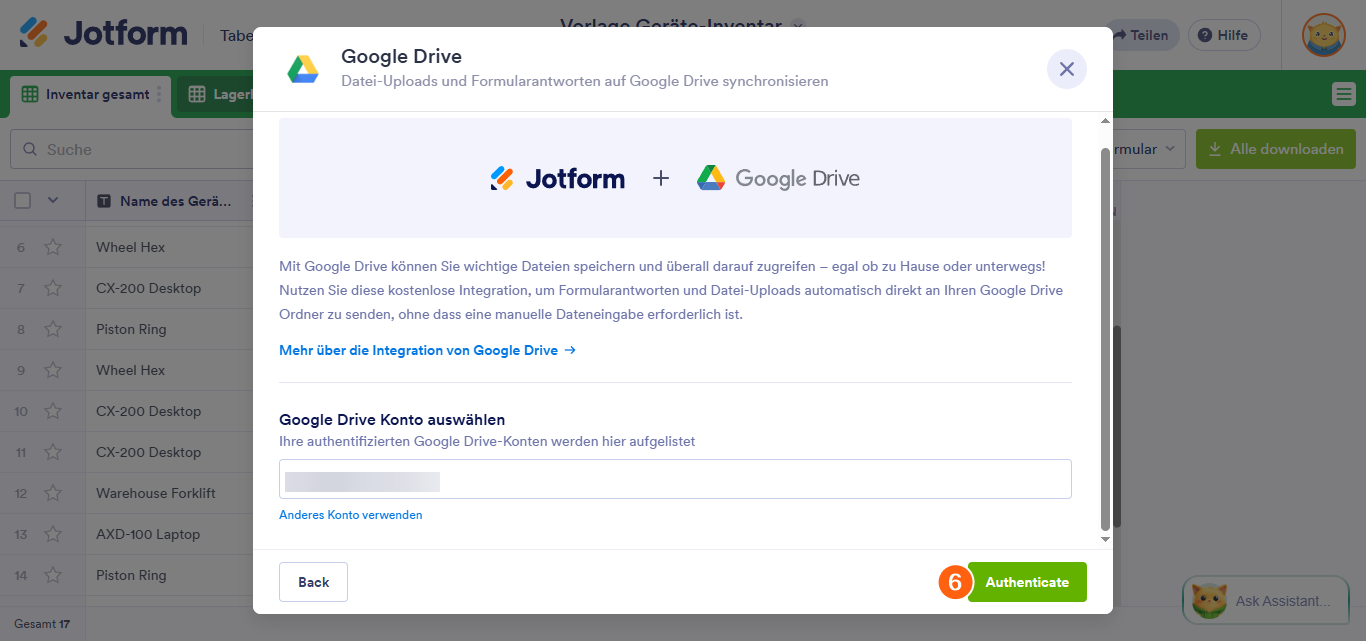Screen dimensions: 1366x641
Task: Star the Warehouse Forklift entry as favorite
Action: 54,492
